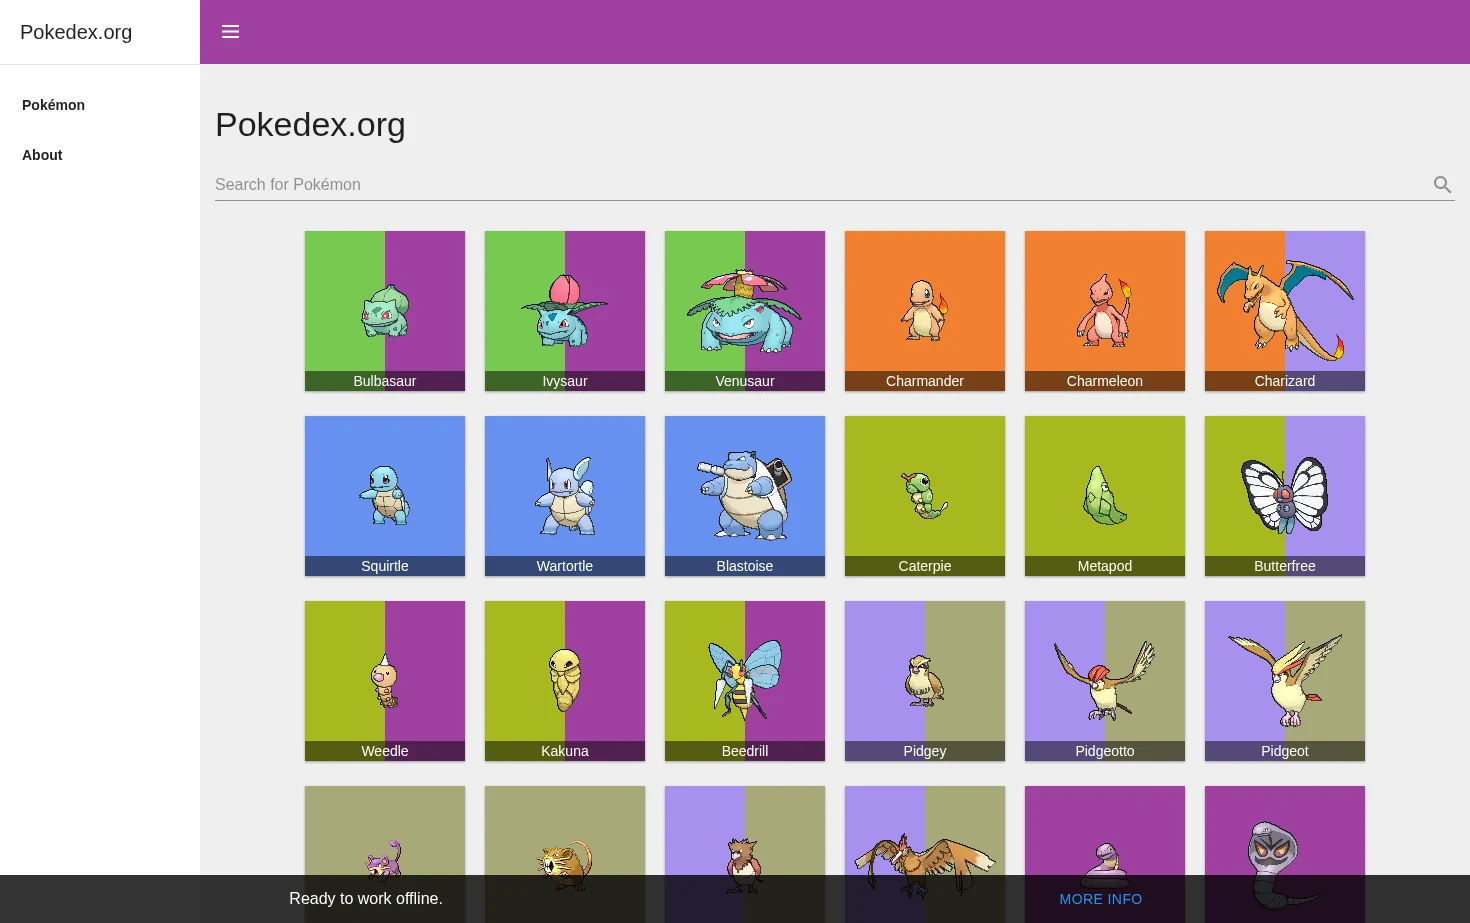This screenshot has width=1470, height=923.
Task: Open the hamburger menu icon
Action: (230, 32)
